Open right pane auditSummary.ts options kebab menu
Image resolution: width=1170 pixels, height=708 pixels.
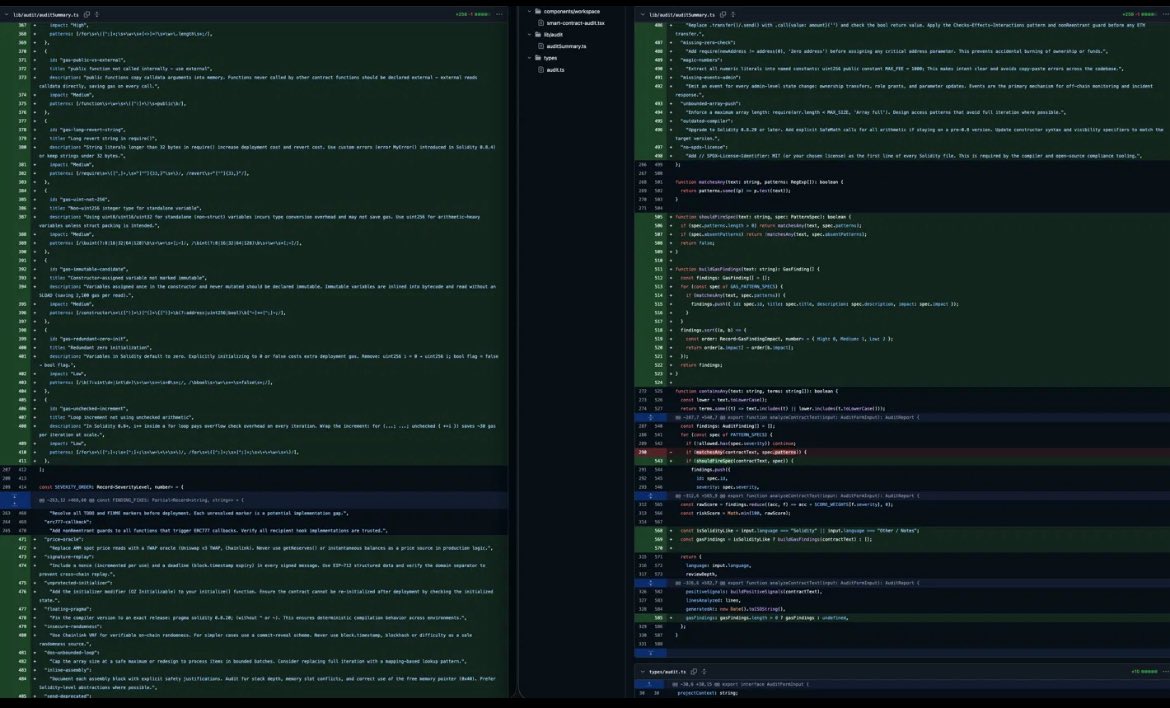[1165, 14]
